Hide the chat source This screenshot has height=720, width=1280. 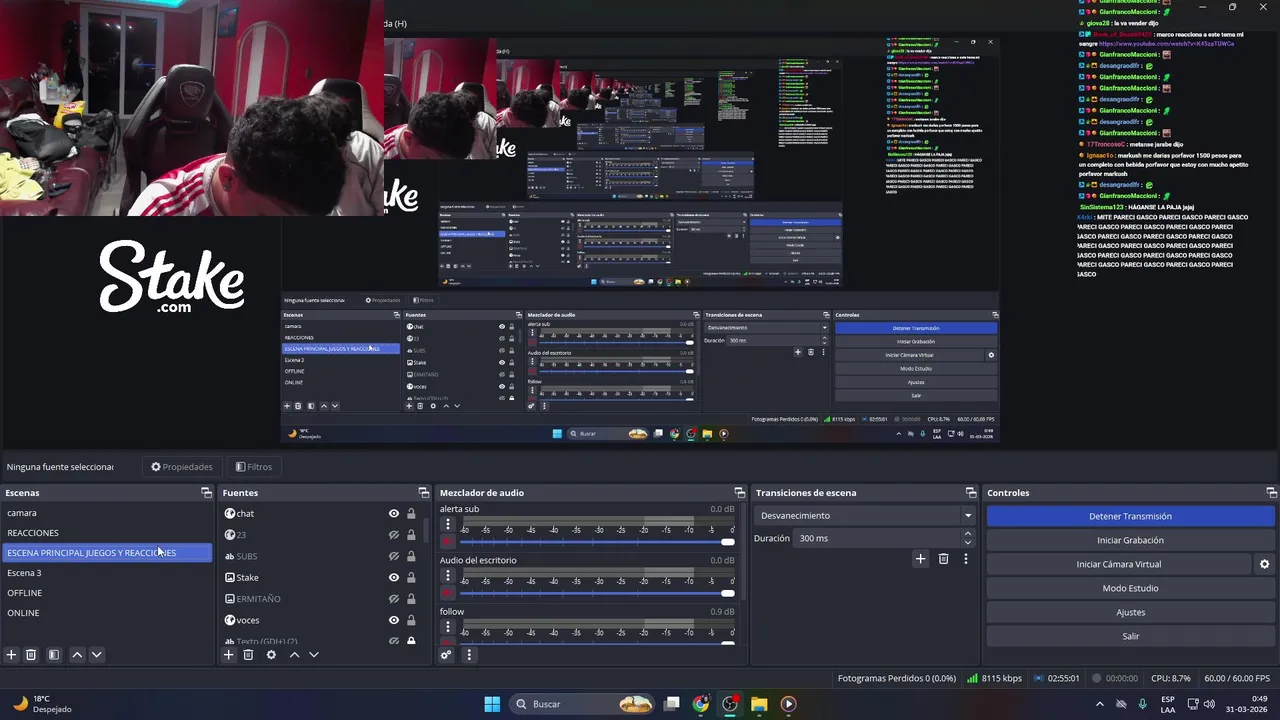pos(394,514)
